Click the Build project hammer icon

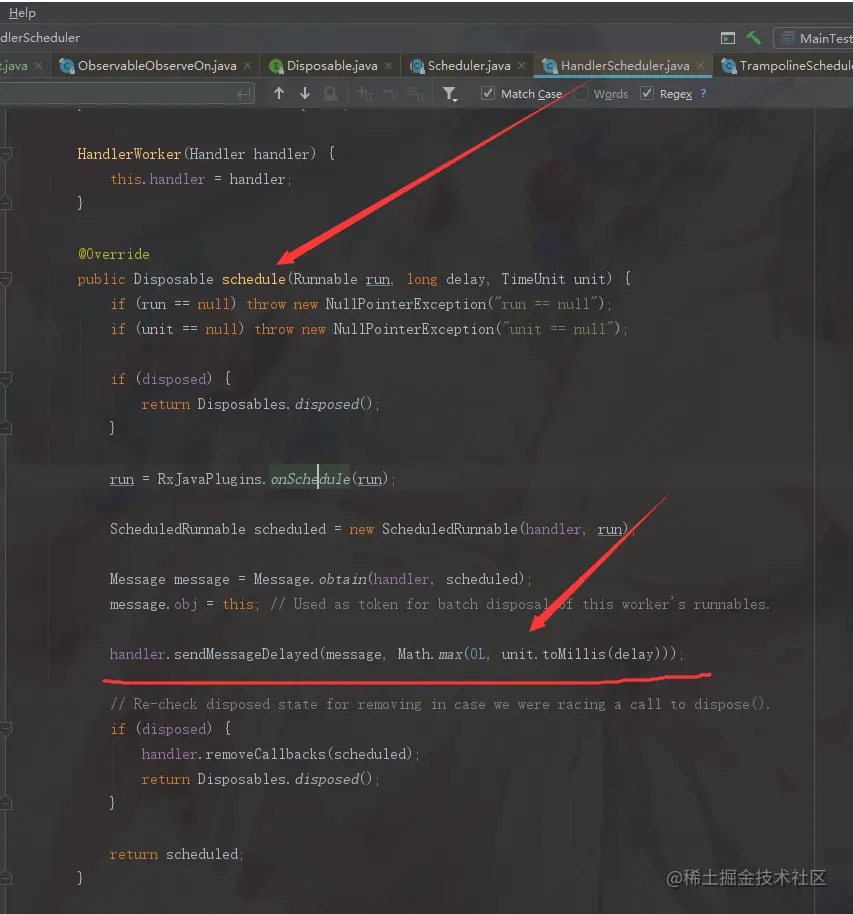pyautogui.click(x=754, y=38)
